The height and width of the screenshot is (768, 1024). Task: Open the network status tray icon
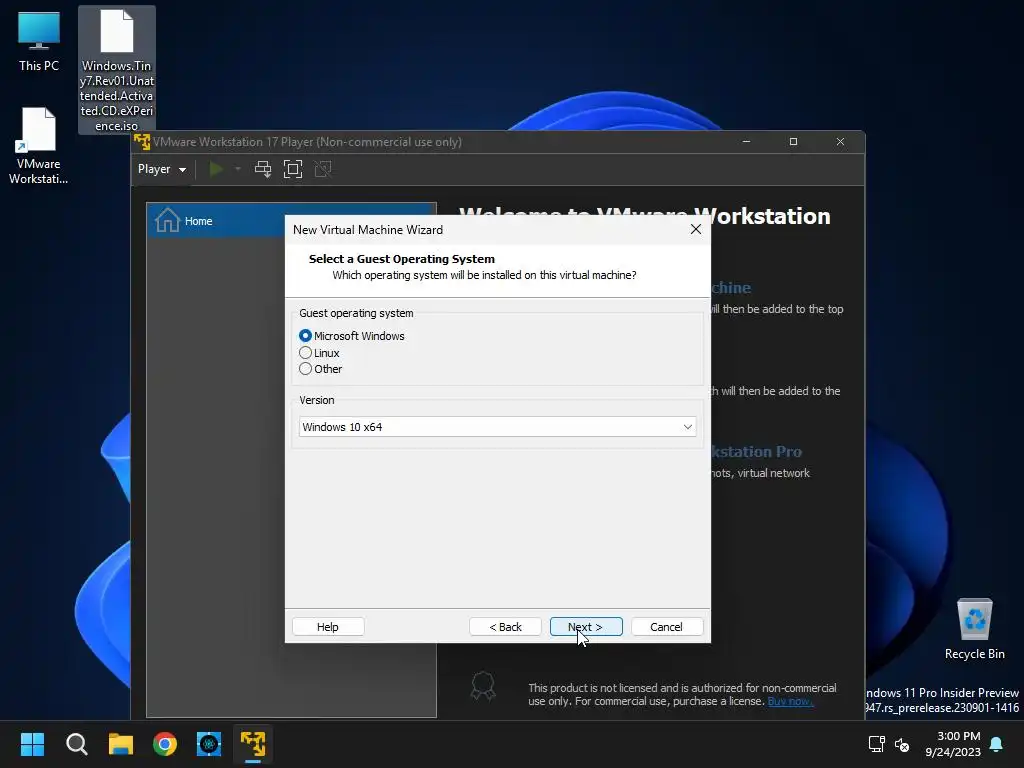pos(876,744)
